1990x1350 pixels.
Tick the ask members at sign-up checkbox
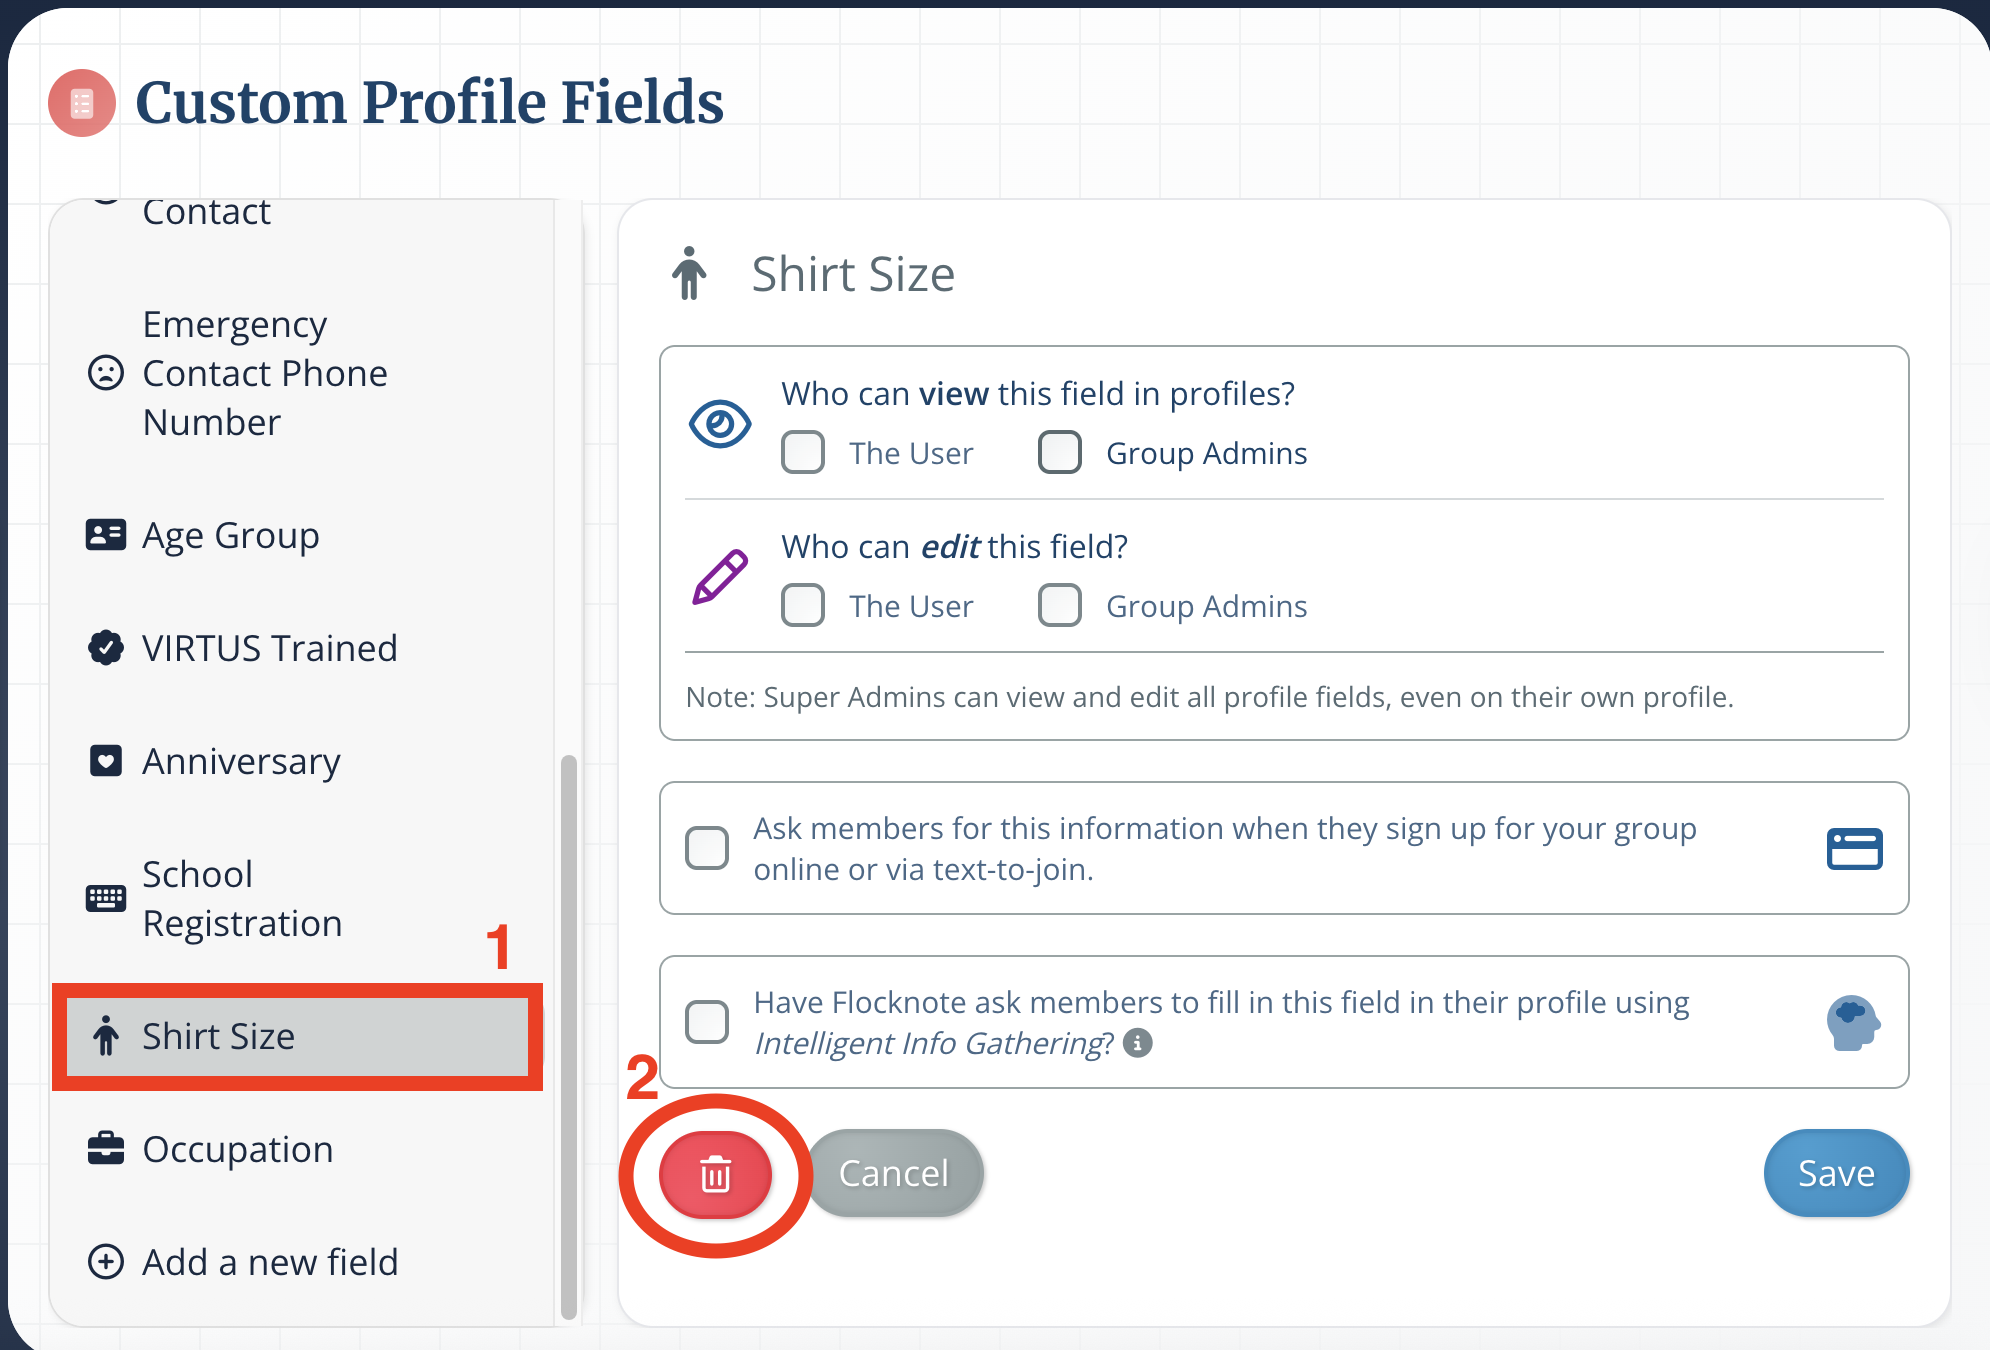(x=707, y=848)
